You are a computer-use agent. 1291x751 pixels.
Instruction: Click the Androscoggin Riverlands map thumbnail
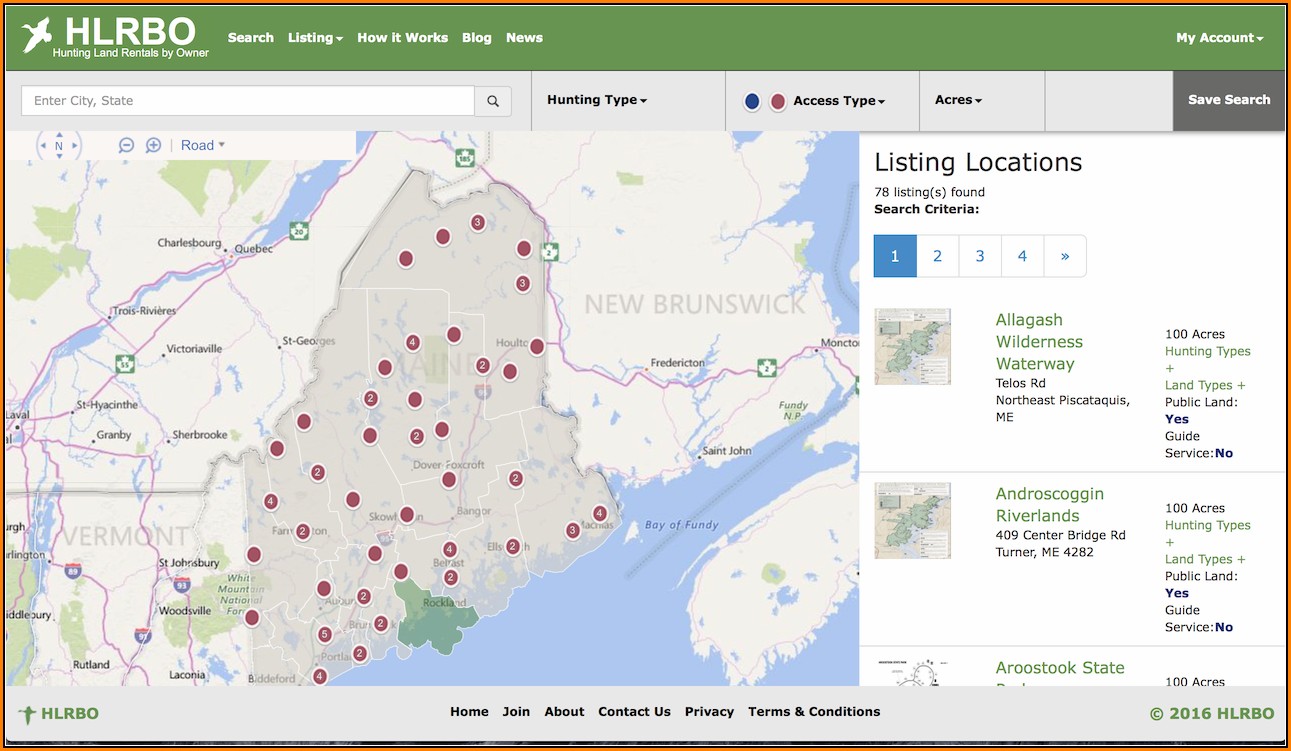pos(912,521)
